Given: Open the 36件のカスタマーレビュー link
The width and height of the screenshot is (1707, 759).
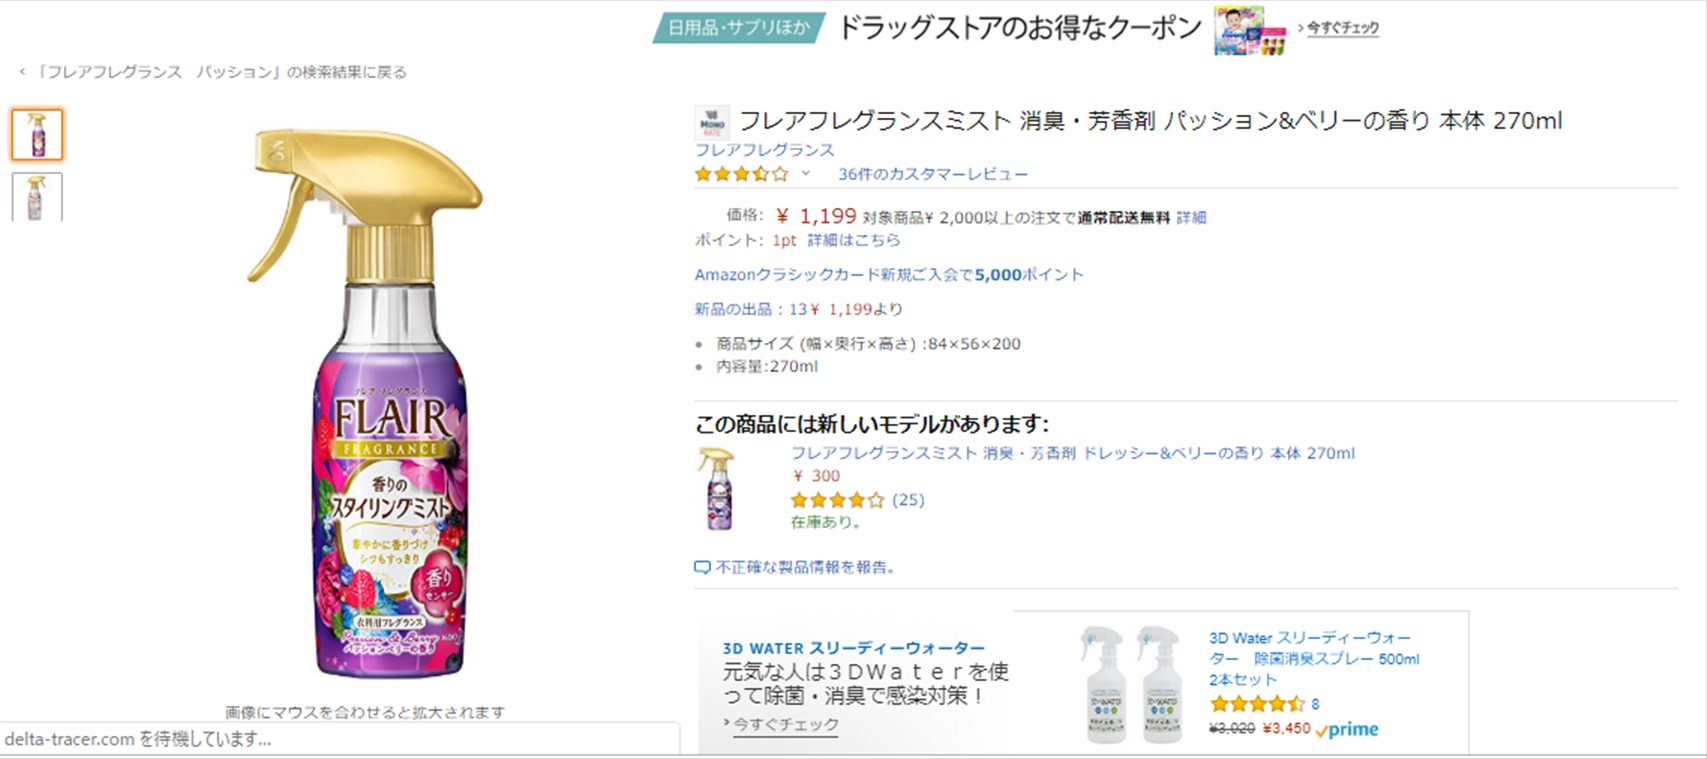Looking at the screenshot, I should pos(932,174).
